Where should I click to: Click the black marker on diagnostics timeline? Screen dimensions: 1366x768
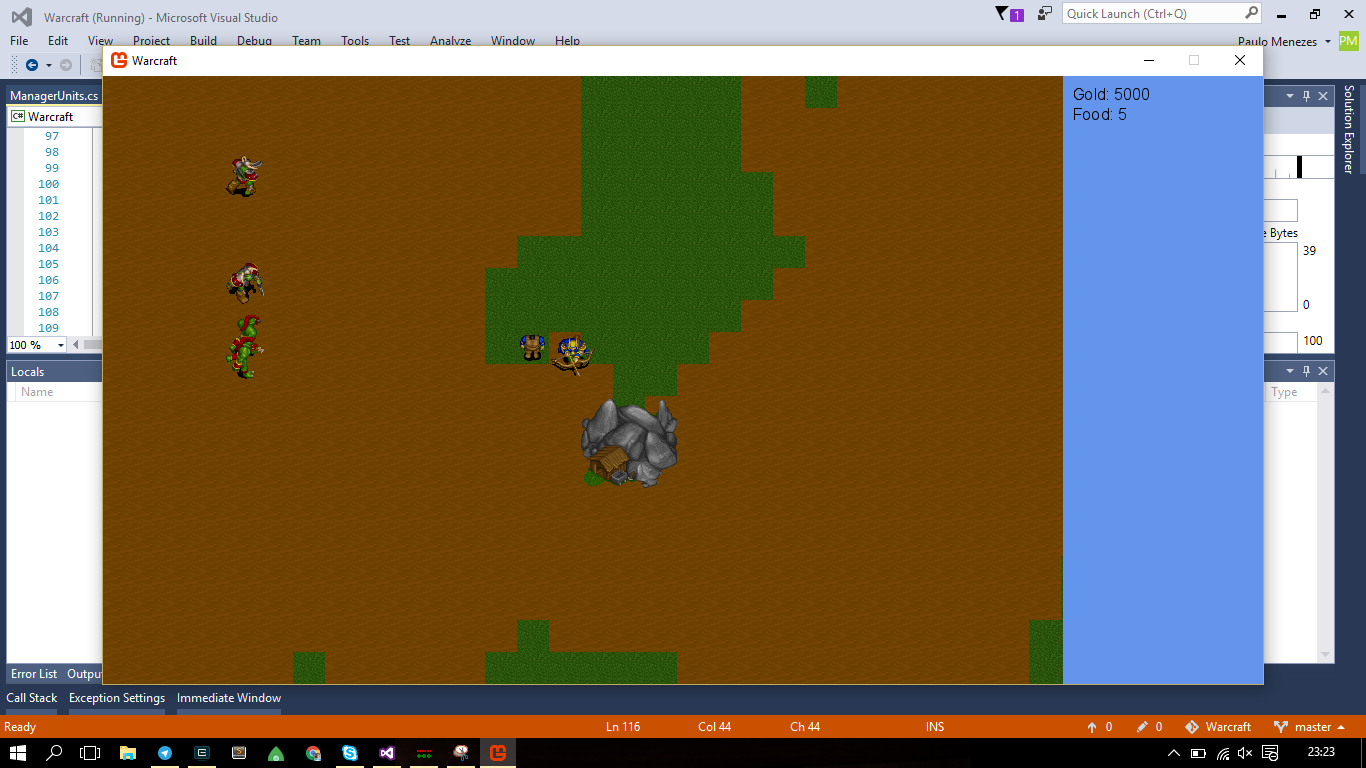point(1301,166)
